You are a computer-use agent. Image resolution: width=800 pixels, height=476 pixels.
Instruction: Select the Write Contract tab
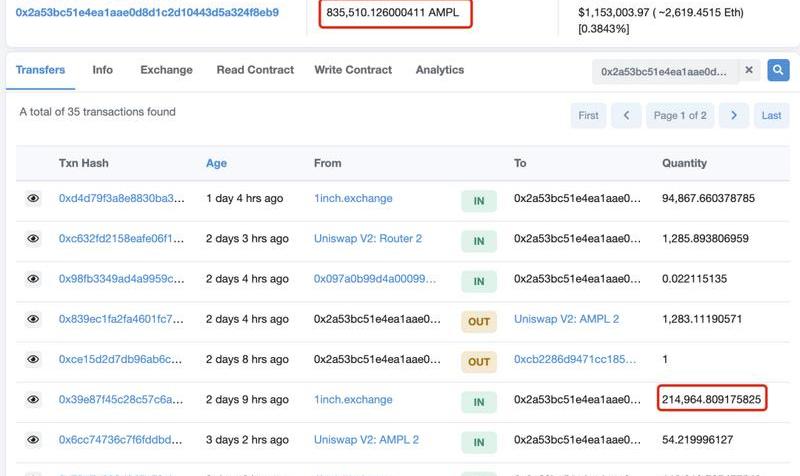pyautogui.click(x=354, y=70)
